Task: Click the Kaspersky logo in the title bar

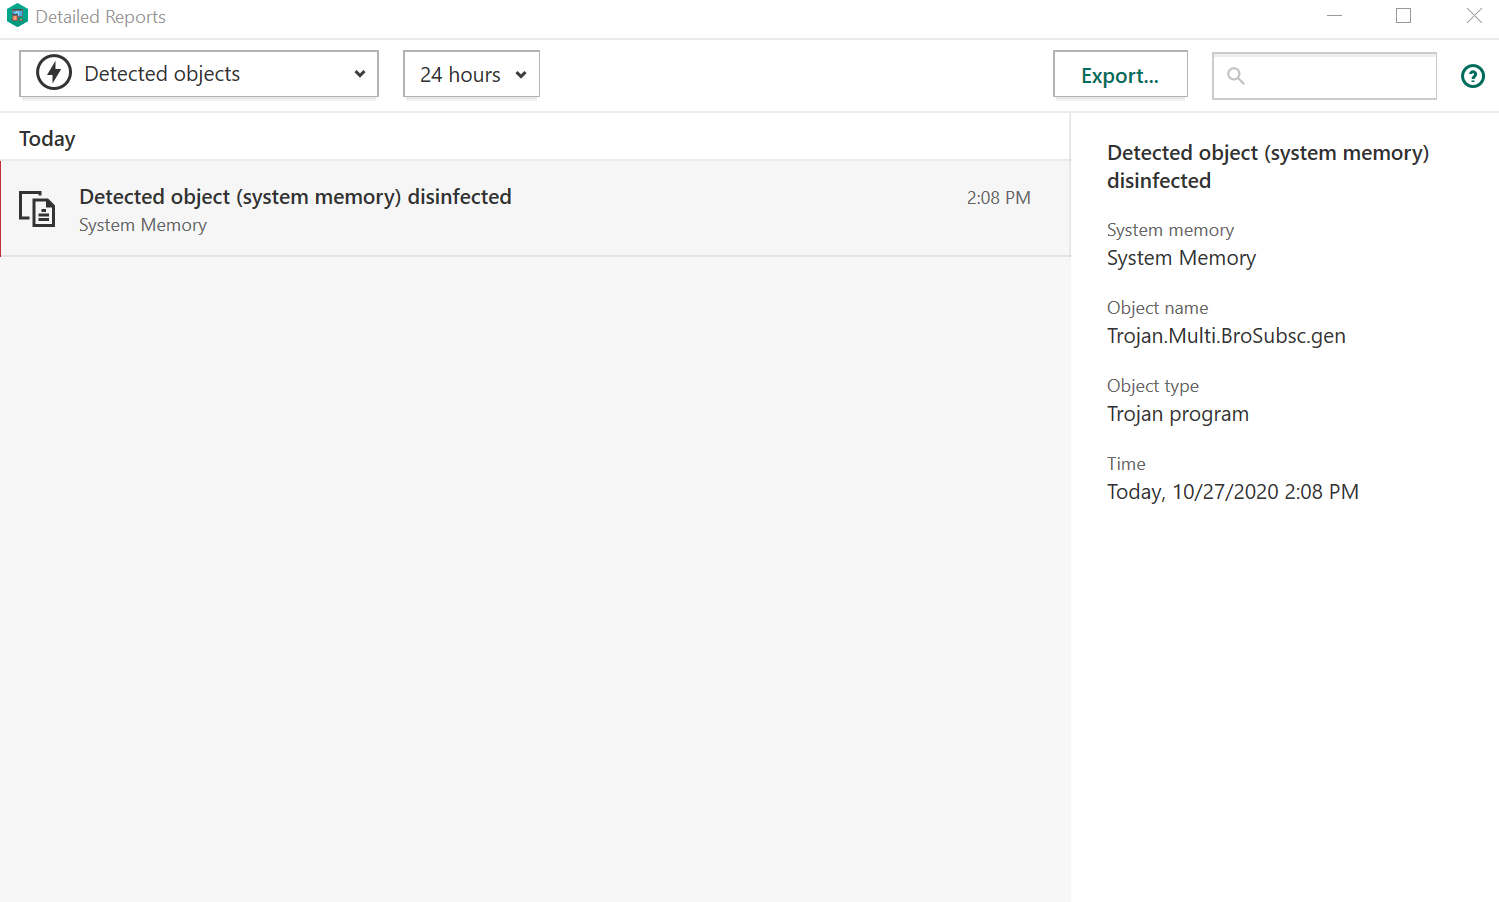Action: 17,16
